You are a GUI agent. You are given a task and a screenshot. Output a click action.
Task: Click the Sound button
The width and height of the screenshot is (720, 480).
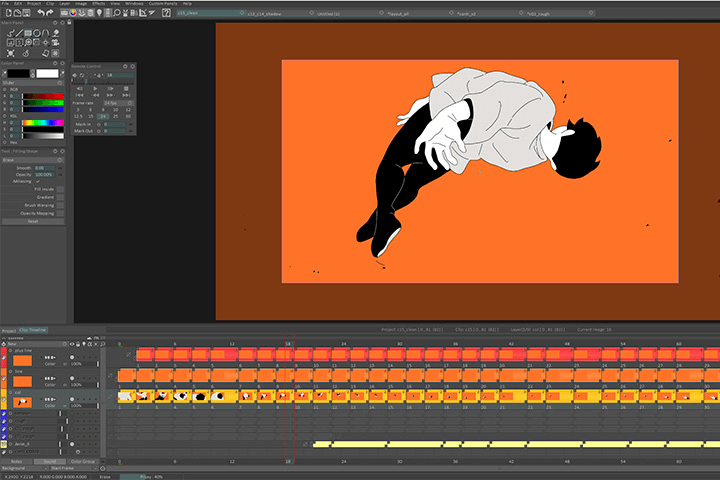tap(50, 461)
